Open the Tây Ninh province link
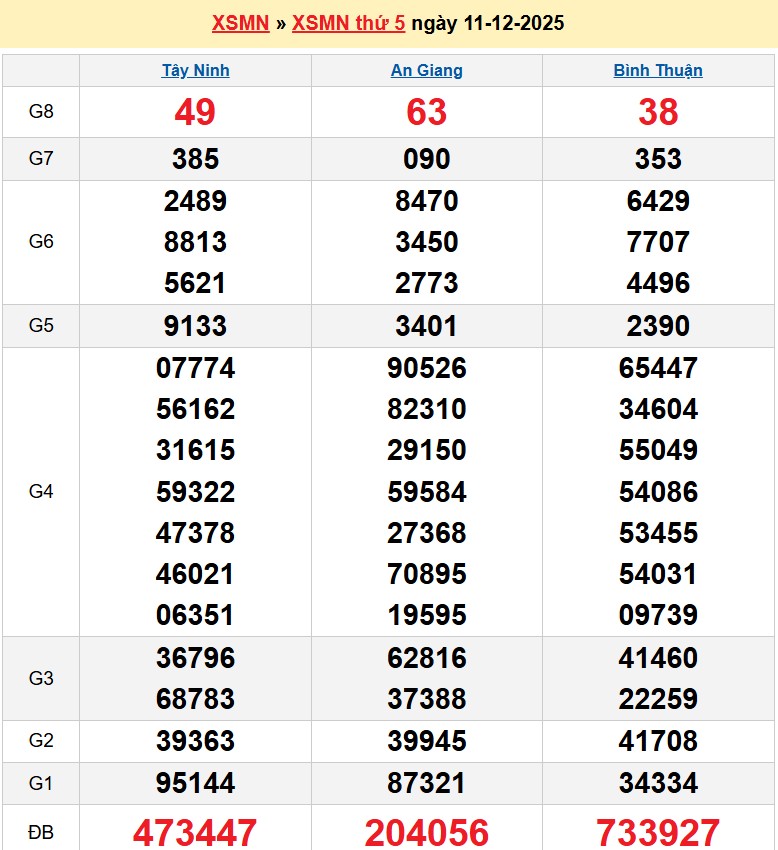The width and height of the screenshot is (778, 850). 195,70
